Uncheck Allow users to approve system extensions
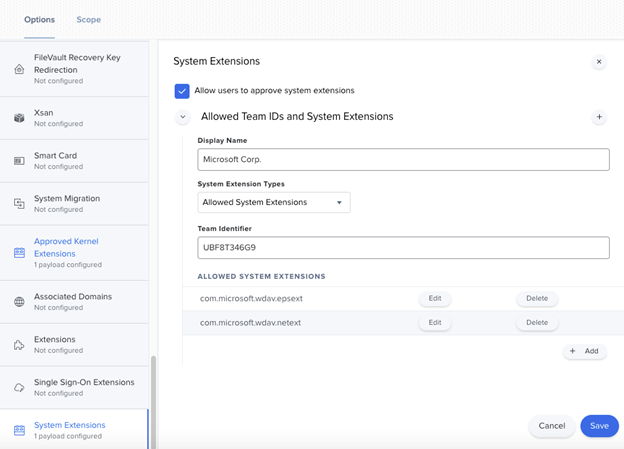This screenshot has width=624, height=449. coord(182,91)
